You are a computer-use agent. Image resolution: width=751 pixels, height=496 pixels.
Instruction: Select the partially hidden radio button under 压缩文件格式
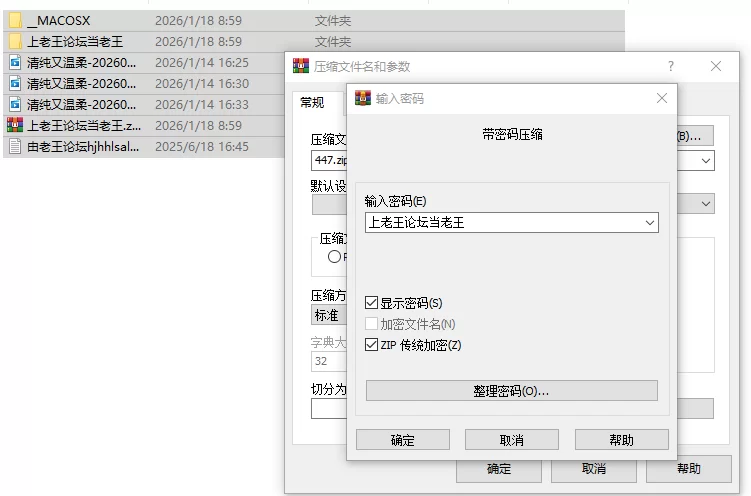click(334, 257)
